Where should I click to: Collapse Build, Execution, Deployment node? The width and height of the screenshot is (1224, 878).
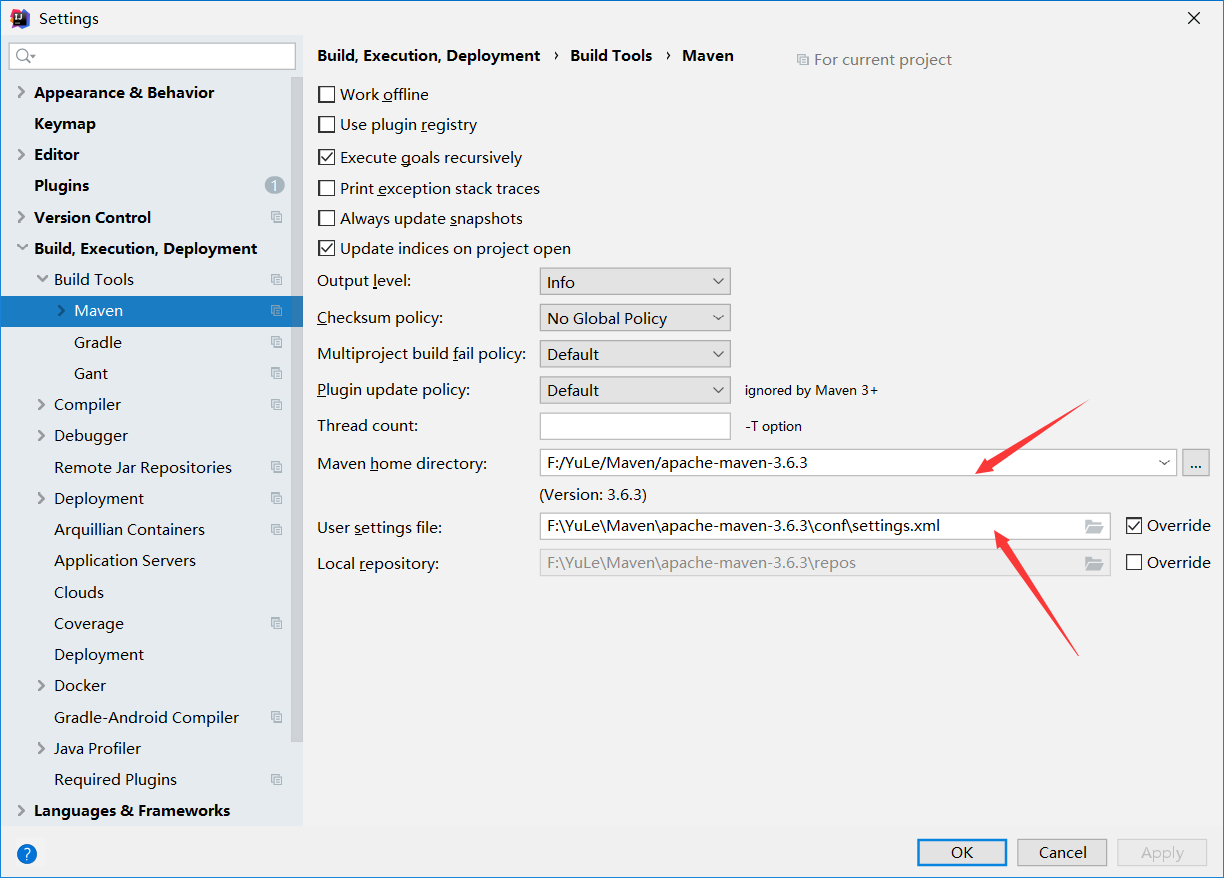[x=21, y=248]
